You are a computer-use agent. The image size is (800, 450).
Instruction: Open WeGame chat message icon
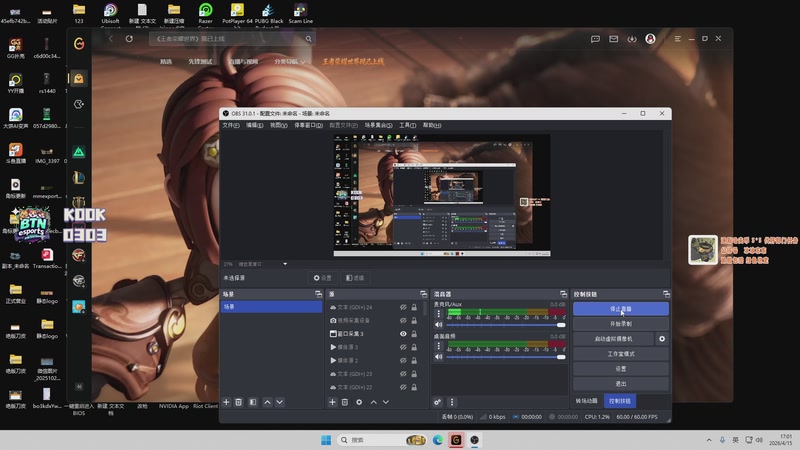[x=595, y=39]
